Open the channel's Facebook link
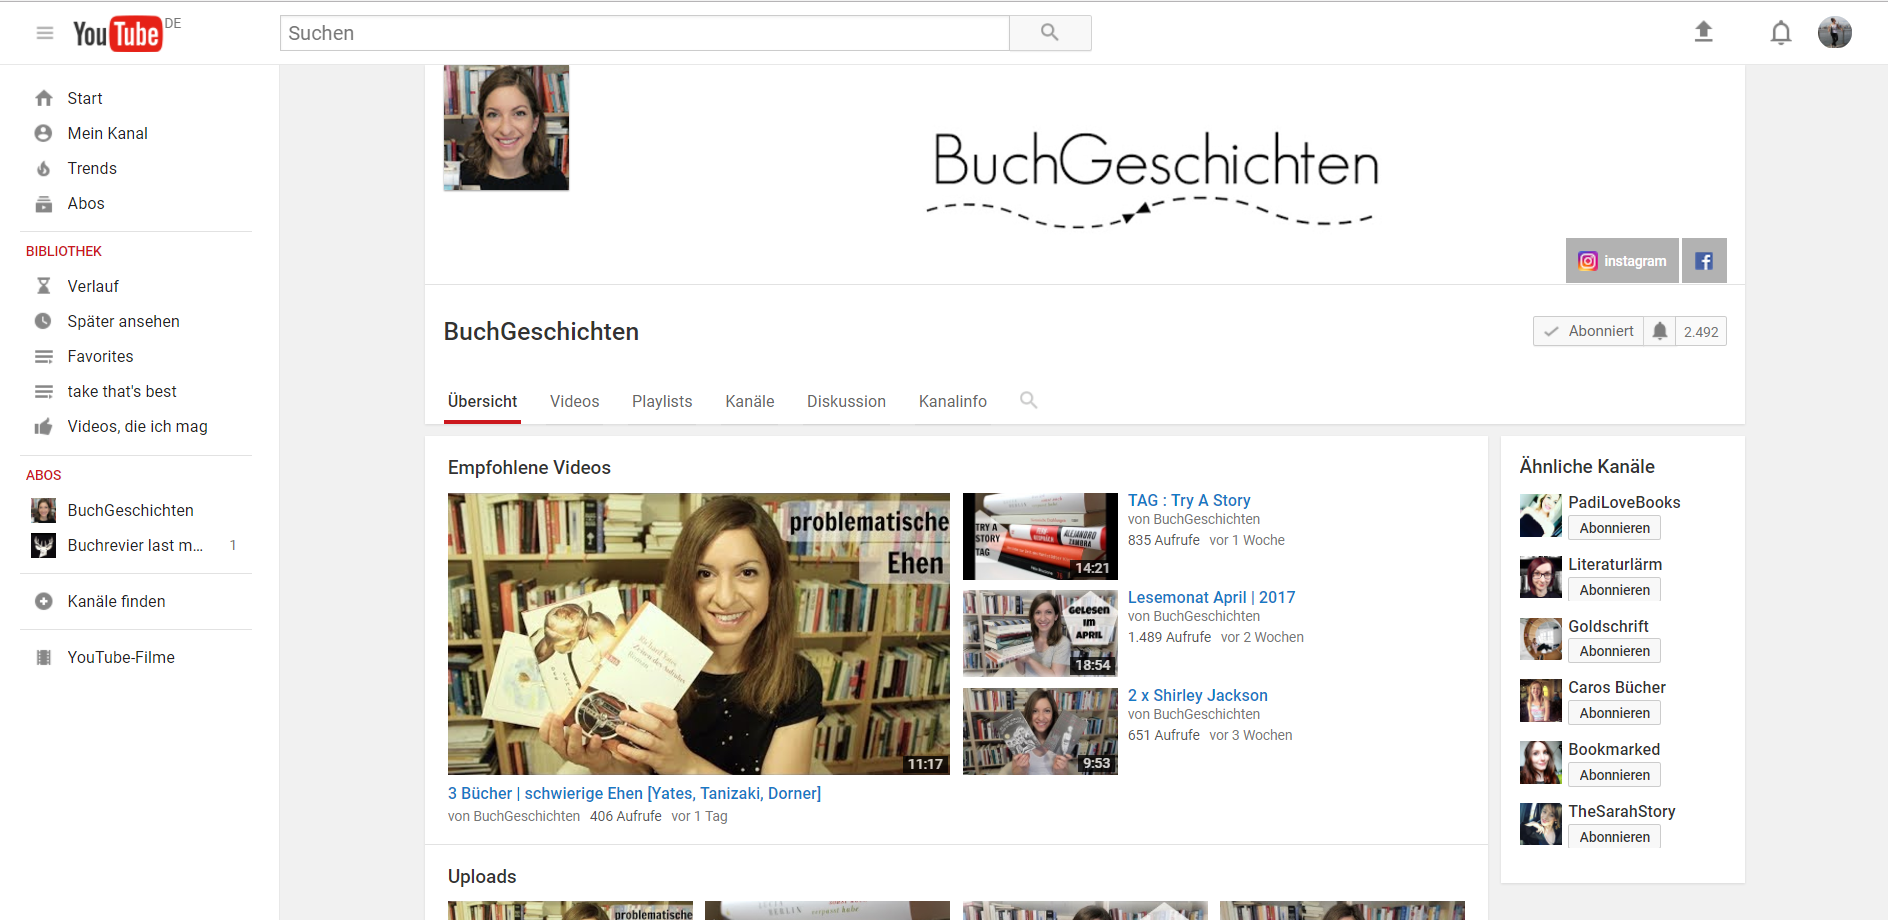The height and width of the screenshot is (920, 1888). pyautogui.click(x=1704, y=261)
